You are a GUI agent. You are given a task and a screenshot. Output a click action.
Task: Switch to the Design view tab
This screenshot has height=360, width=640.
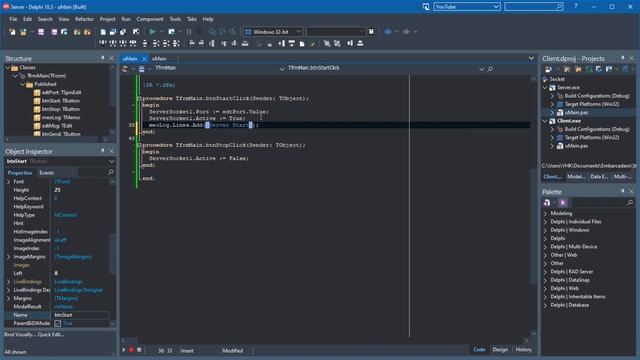[x=500, y=349]
